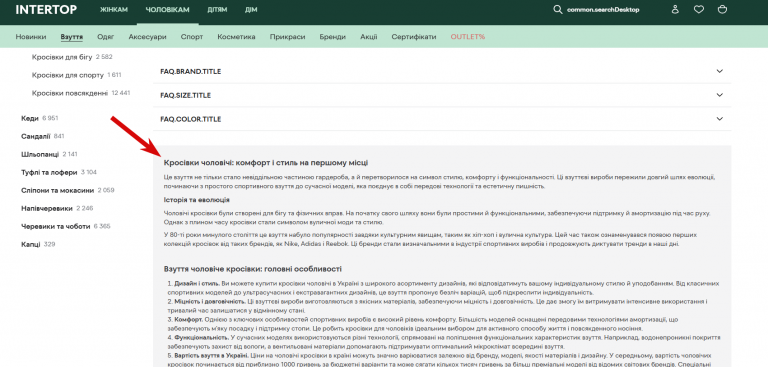Open the Сертифікати menu item
The width and height of the screenshot is (768, 367).
[414, 37]
